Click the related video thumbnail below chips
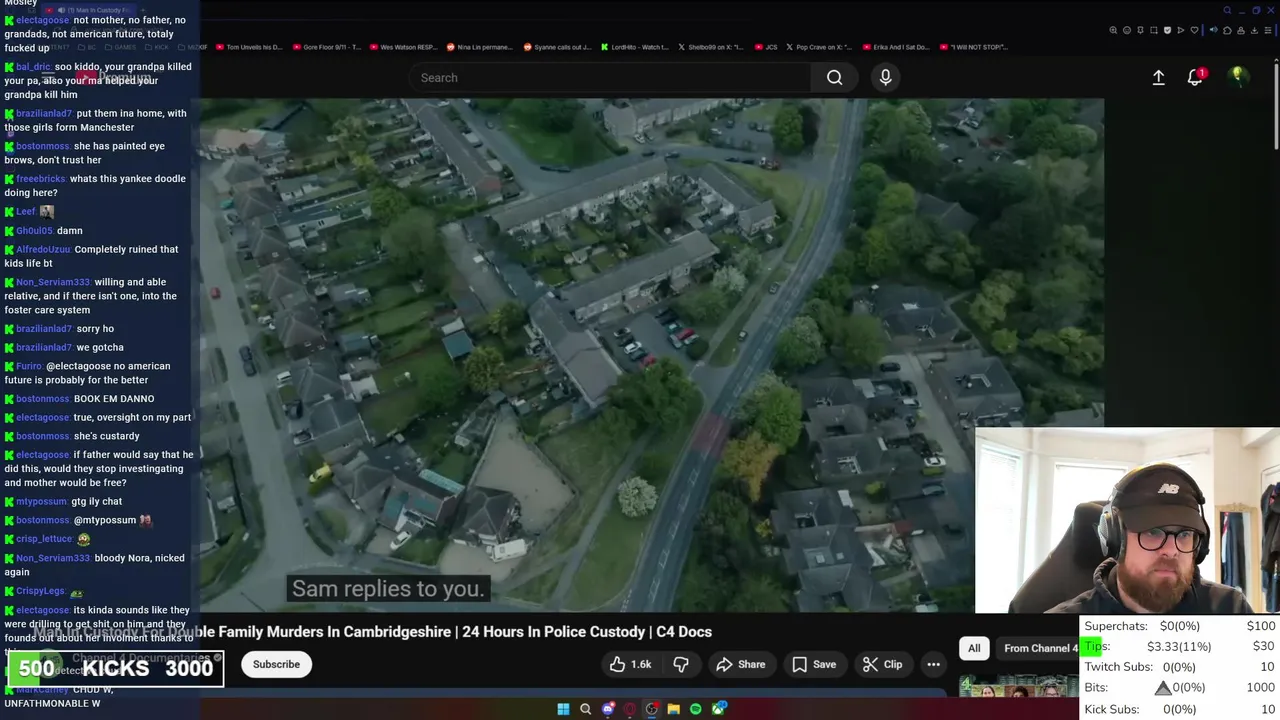The height and width of the screenshot is (720, 1280). click(1018, 686)
